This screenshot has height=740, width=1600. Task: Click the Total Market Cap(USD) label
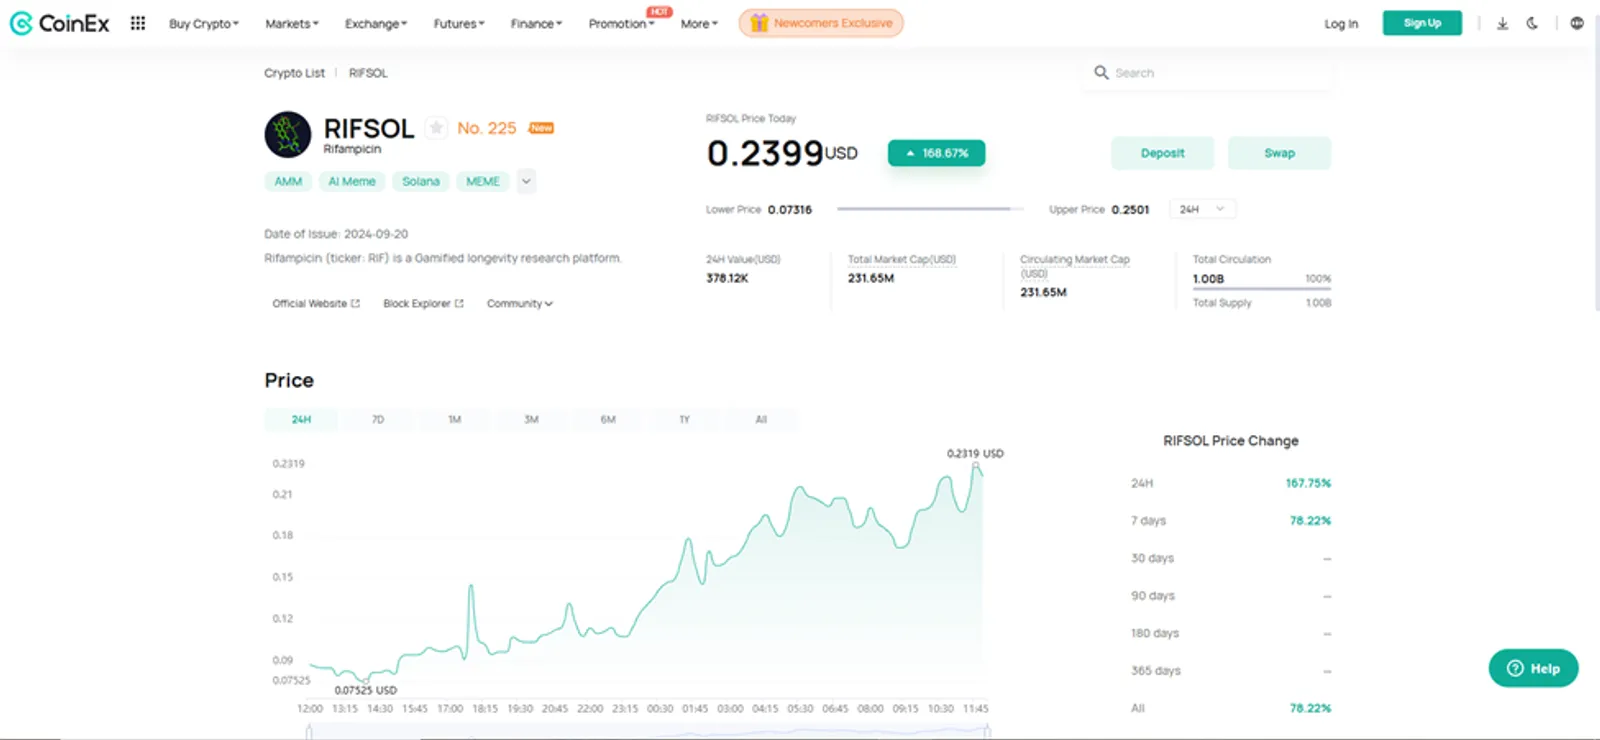pyautogui.click(x=902, y=259)
